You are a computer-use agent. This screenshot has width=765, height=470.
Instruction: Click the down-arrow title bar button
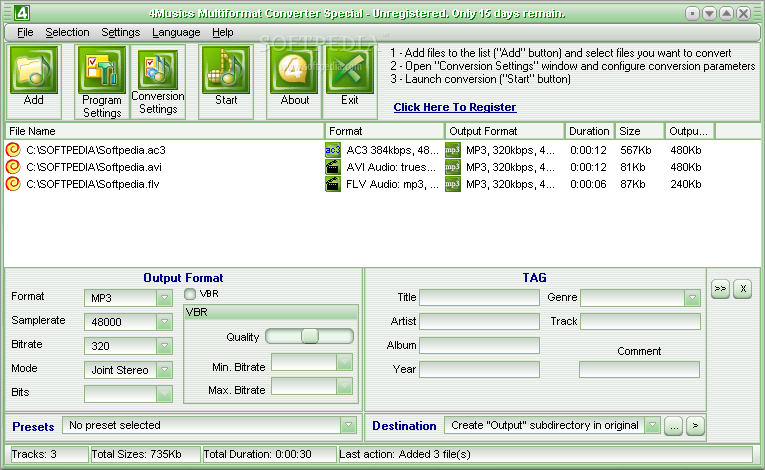point(709,14)
